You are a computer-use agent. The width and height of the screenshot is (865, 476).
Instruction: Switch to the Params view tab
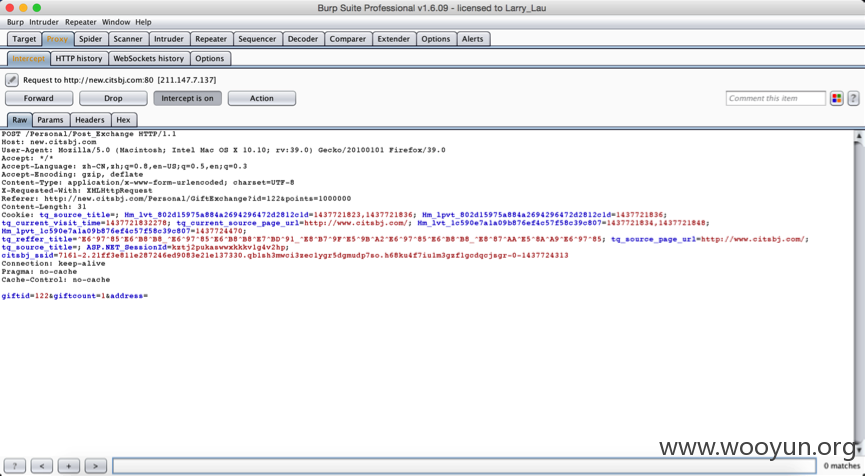50,120
